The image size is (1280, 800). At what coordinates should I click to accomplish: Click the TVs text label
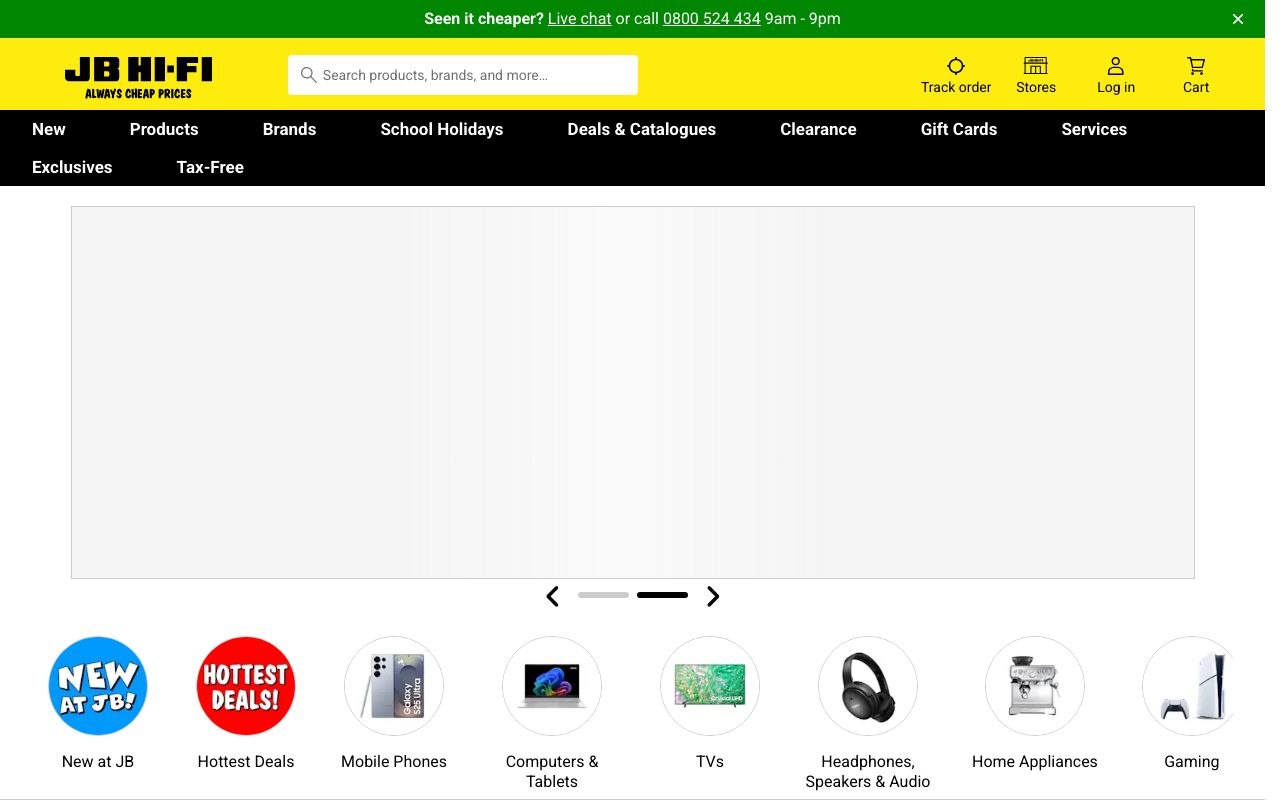(710, 762)
